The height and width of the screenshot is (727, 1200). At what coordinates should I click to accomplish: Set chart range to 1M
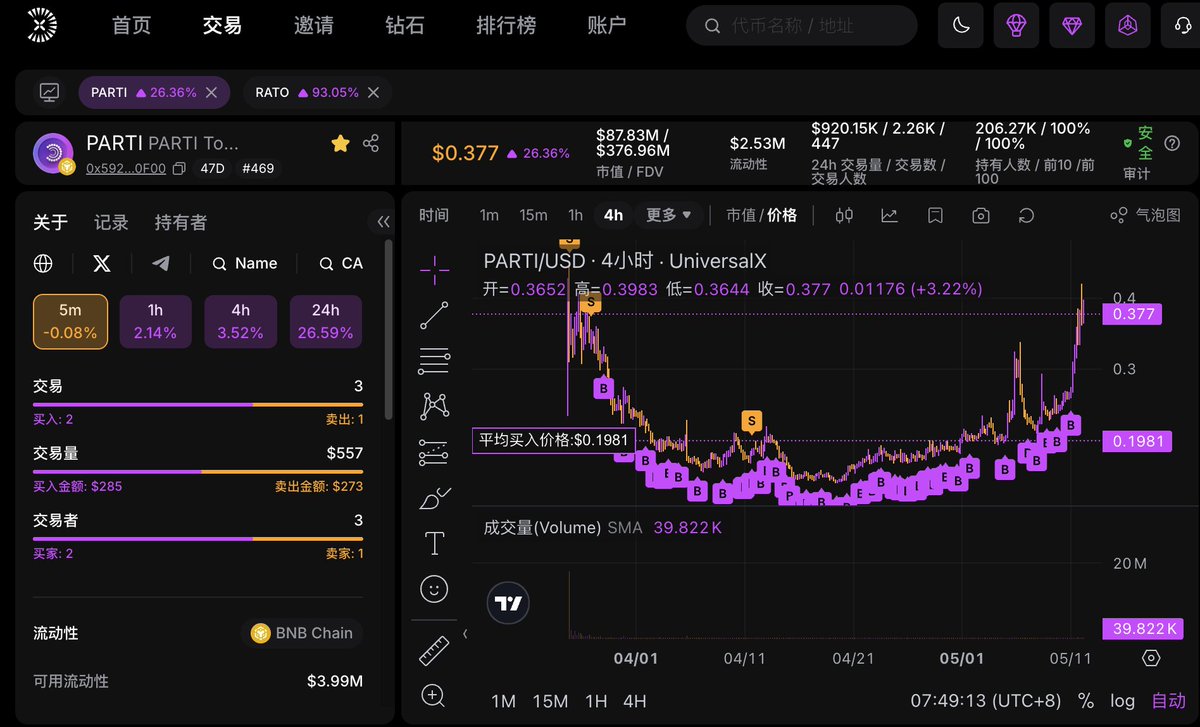click(x=504, y=701)
